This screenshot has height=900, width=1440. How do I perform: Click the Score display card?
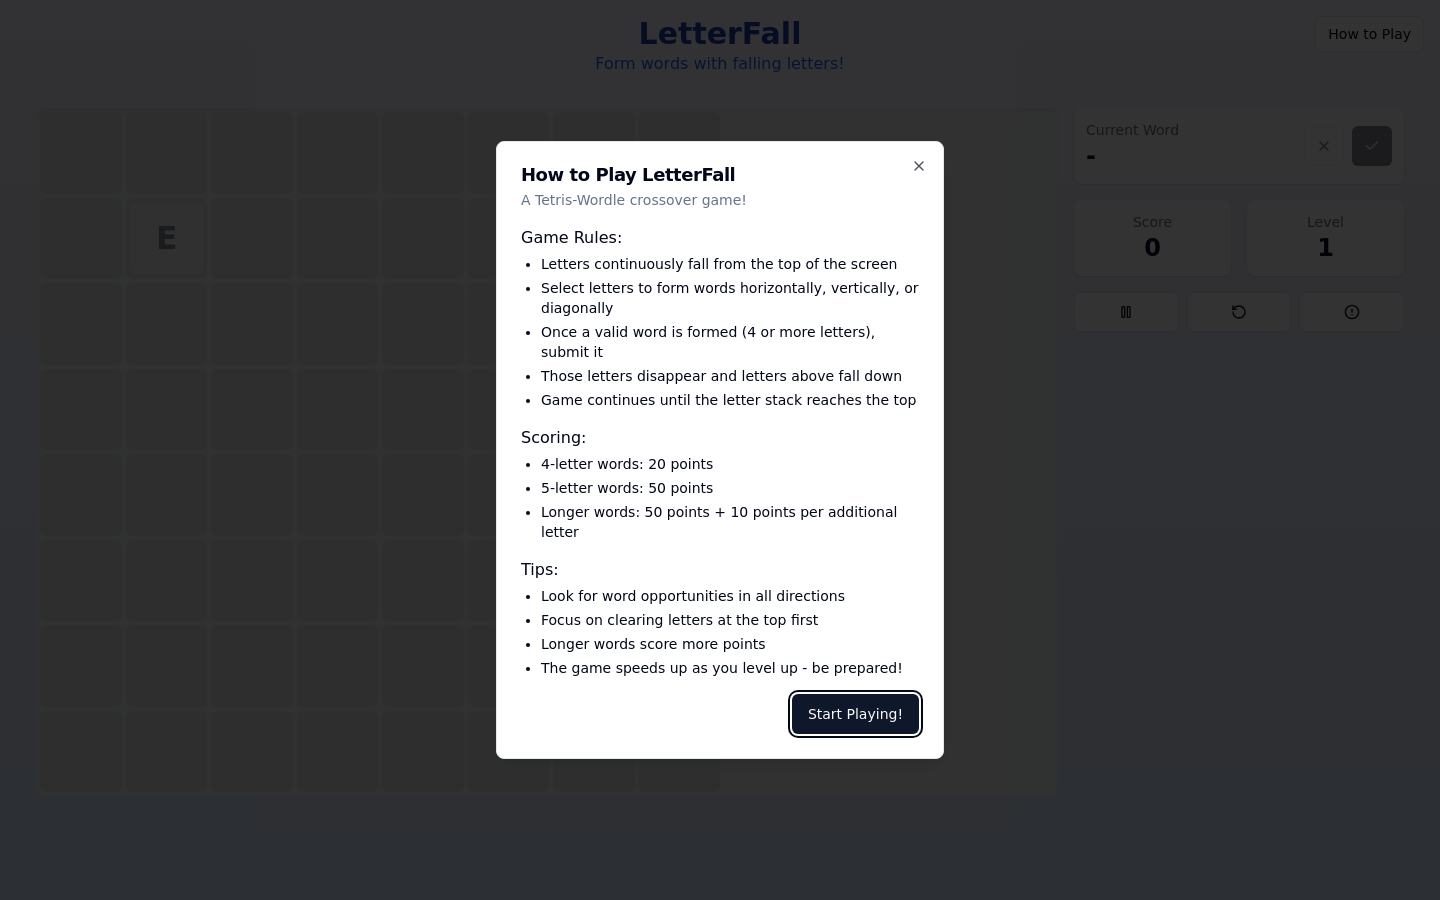(x=1153, y=238)
